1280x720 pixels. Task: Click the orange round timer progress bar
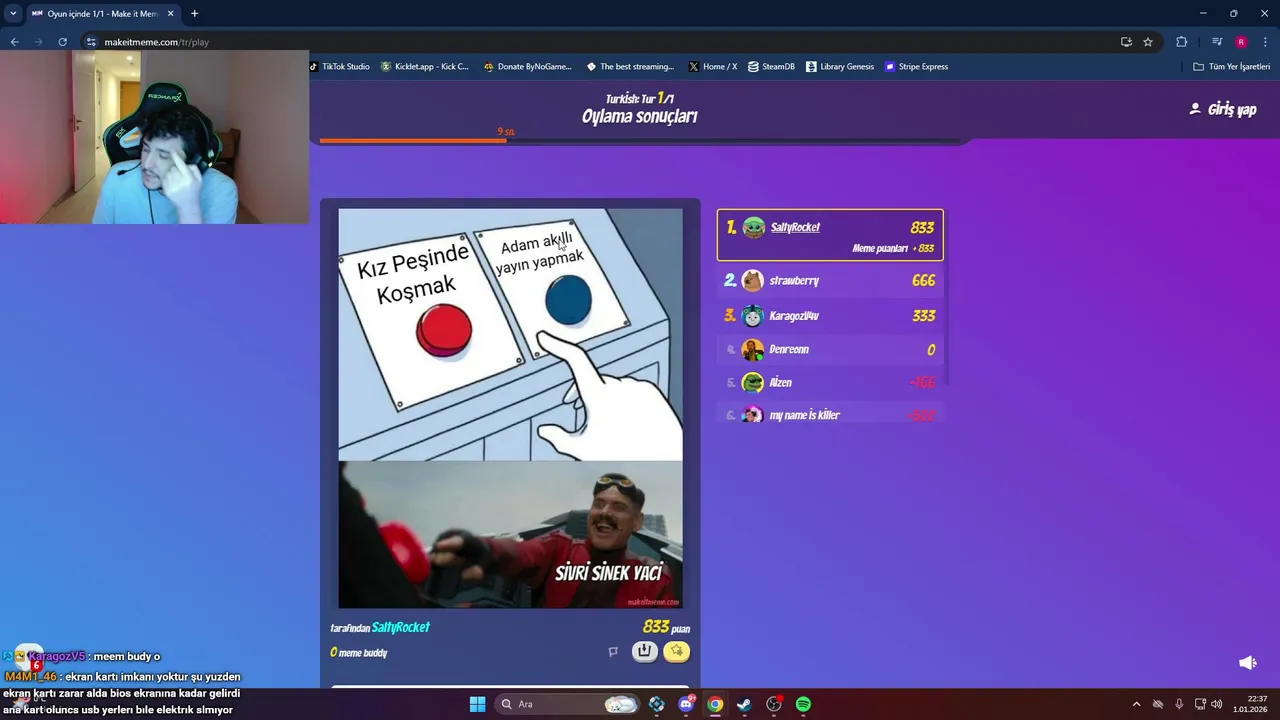tap(412, 141)
